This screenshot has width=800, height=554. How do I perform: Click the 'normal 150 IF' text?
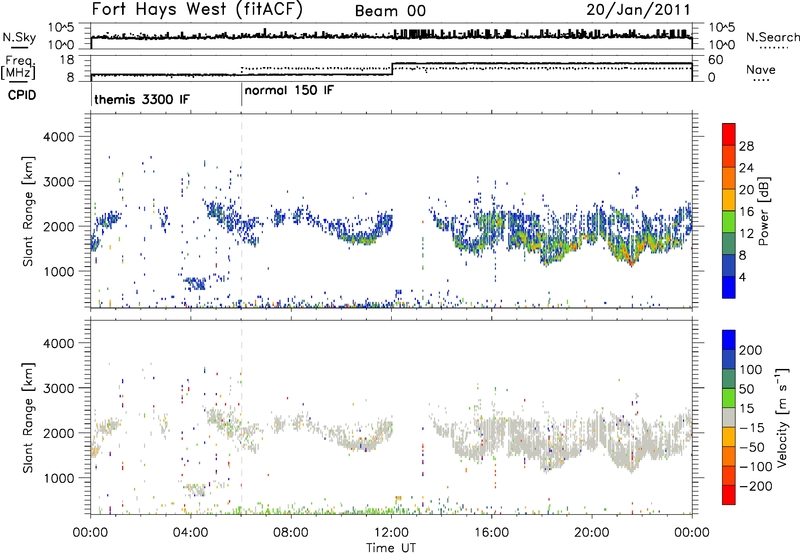click(289, 90)
